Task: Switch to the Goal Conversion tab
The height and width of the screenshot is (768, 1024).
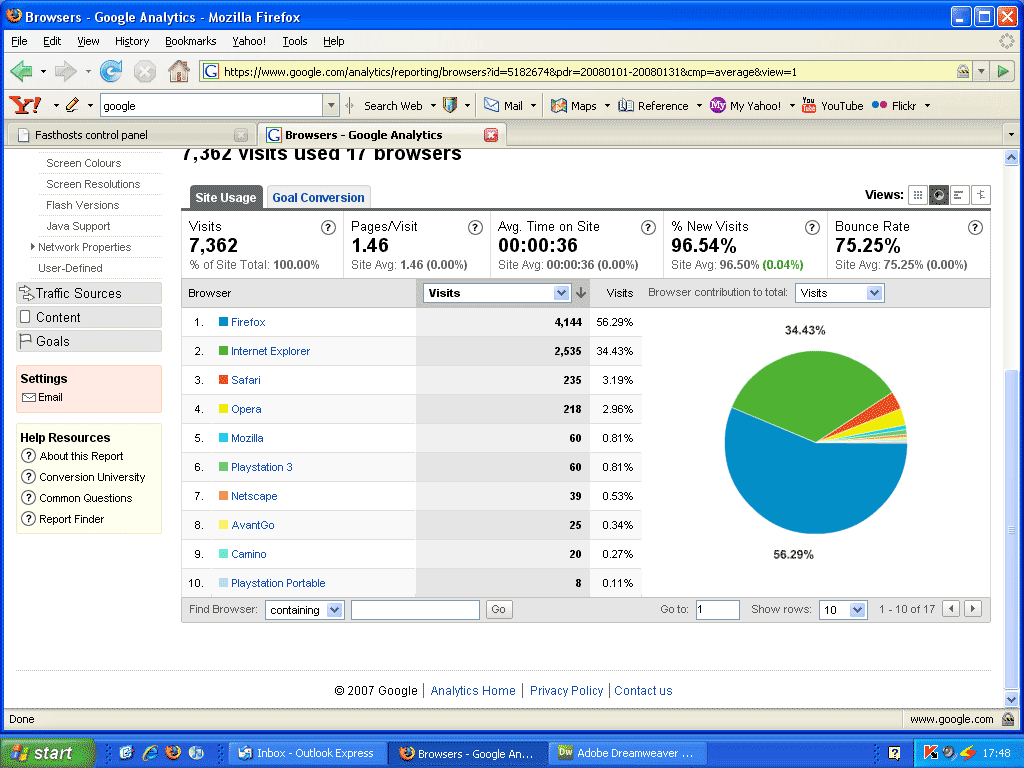Action: coord(318,197)
